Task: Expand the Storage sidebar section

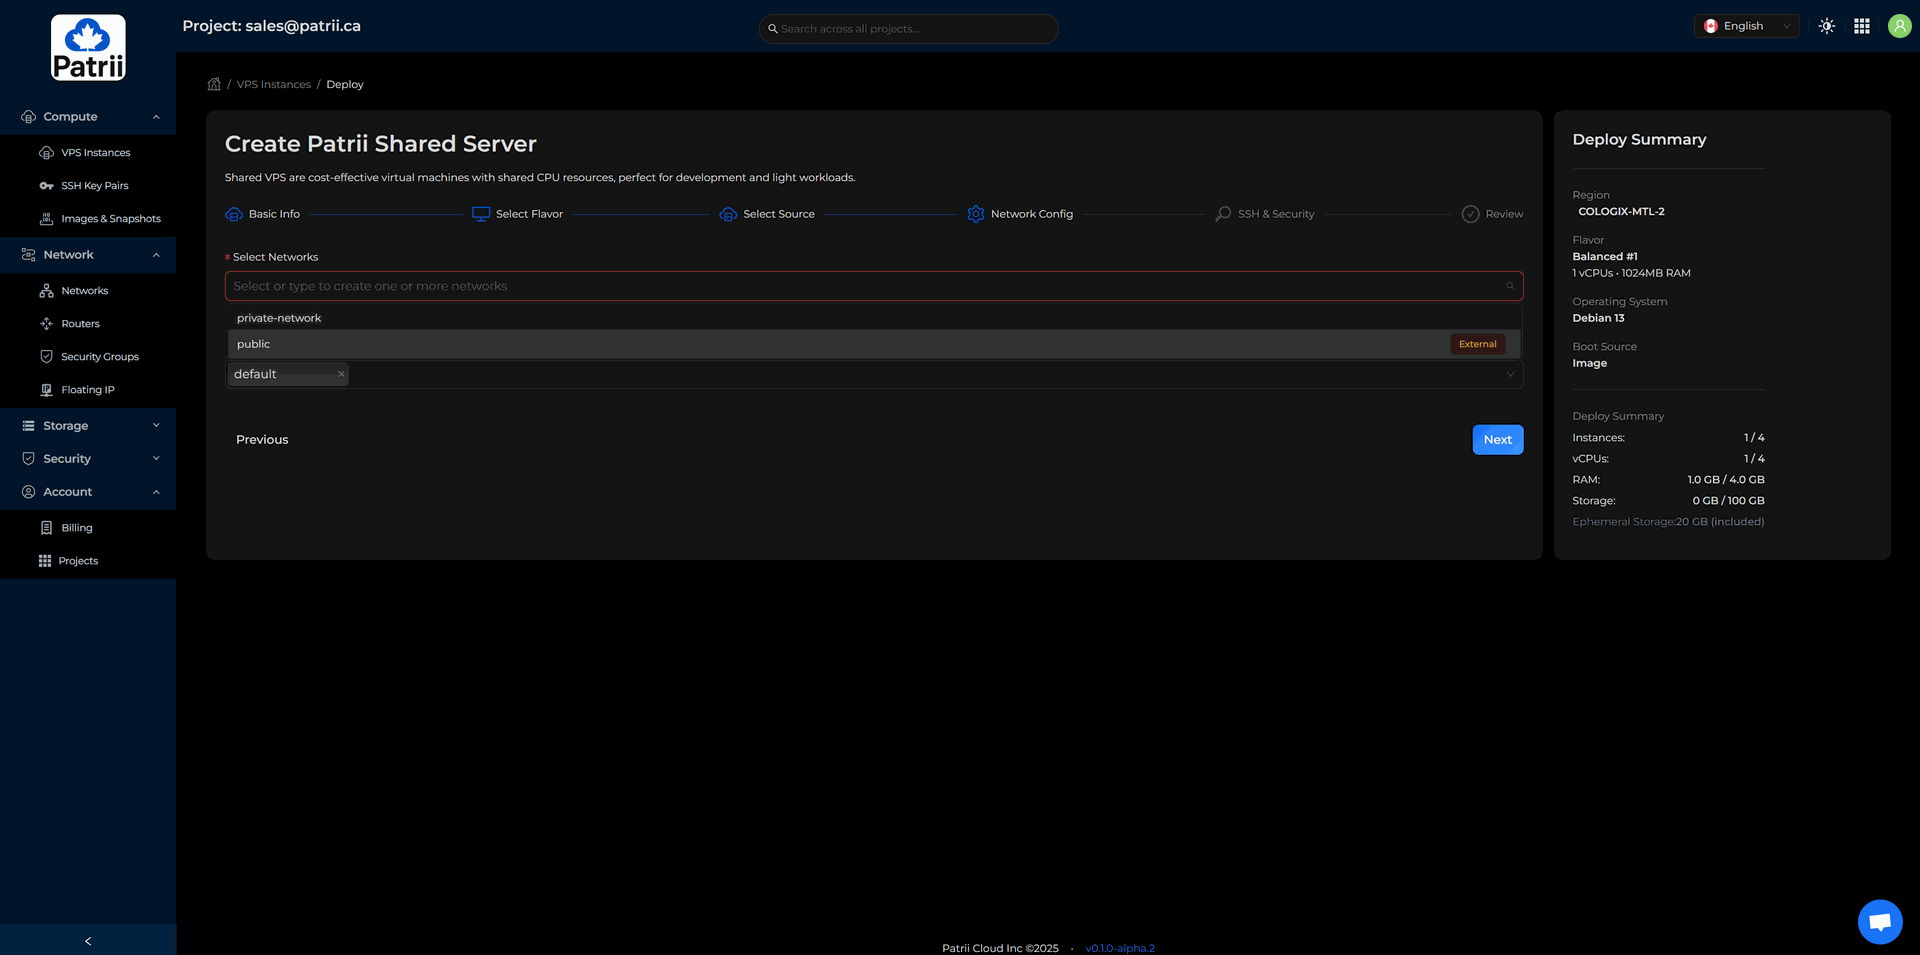Action: click(x=88, y=426)
